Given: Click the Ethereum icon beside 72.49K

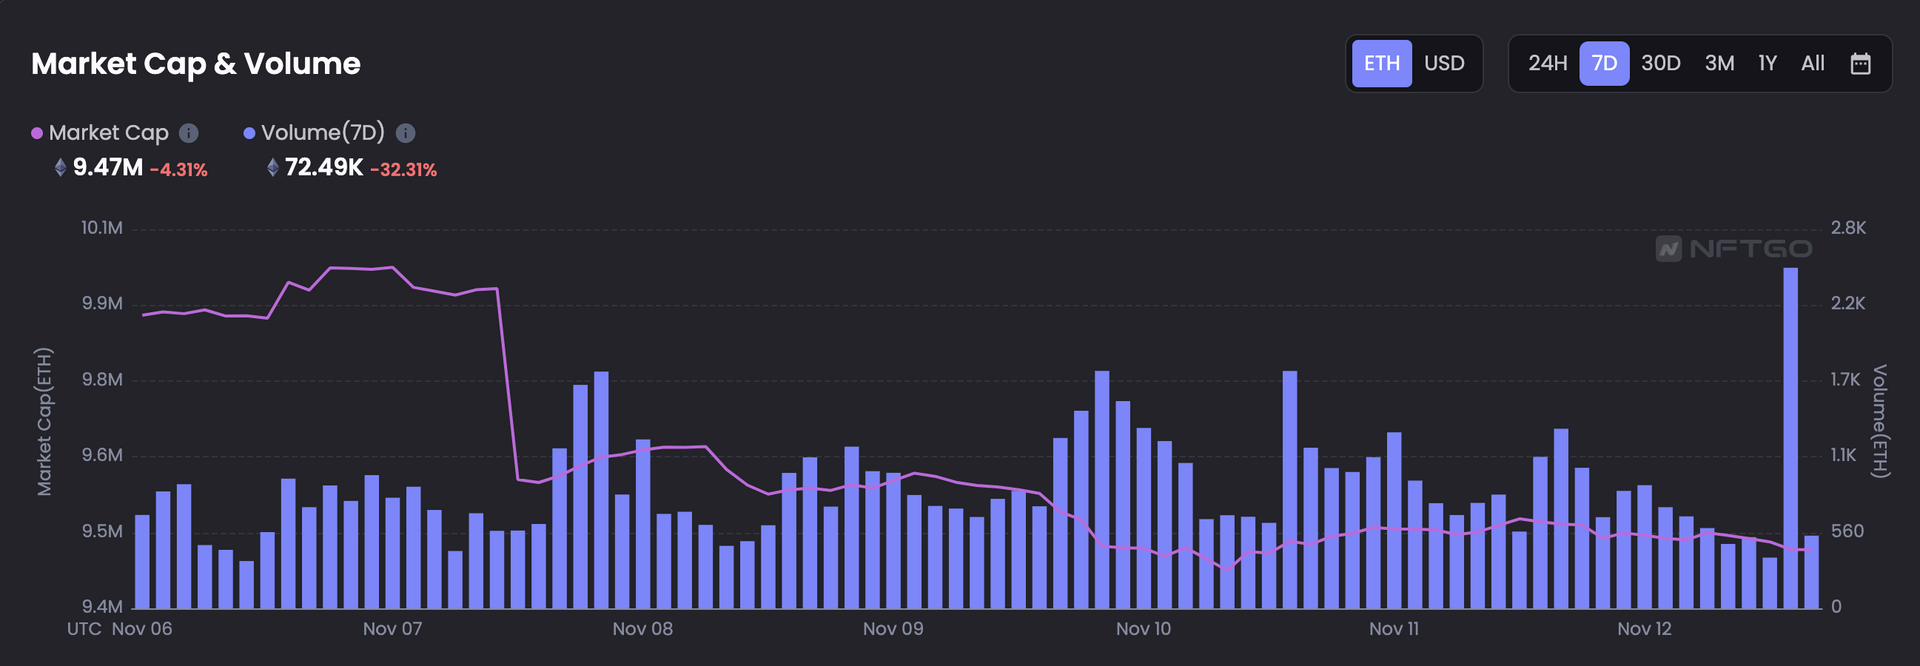Looking at the screenshot, I should pos(273,168).
